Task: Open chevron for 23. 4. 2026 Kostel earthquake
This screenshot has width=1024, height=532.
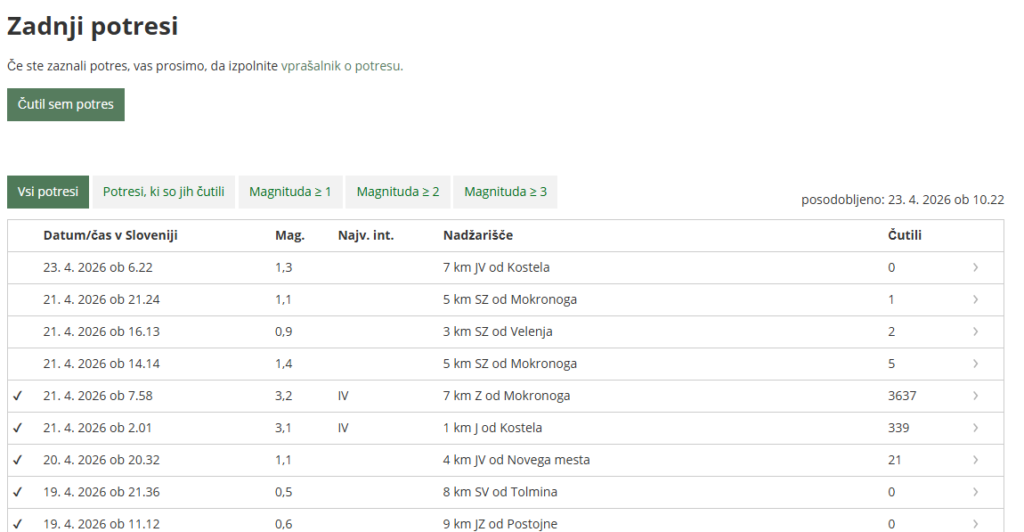Action: pos(975,268)
